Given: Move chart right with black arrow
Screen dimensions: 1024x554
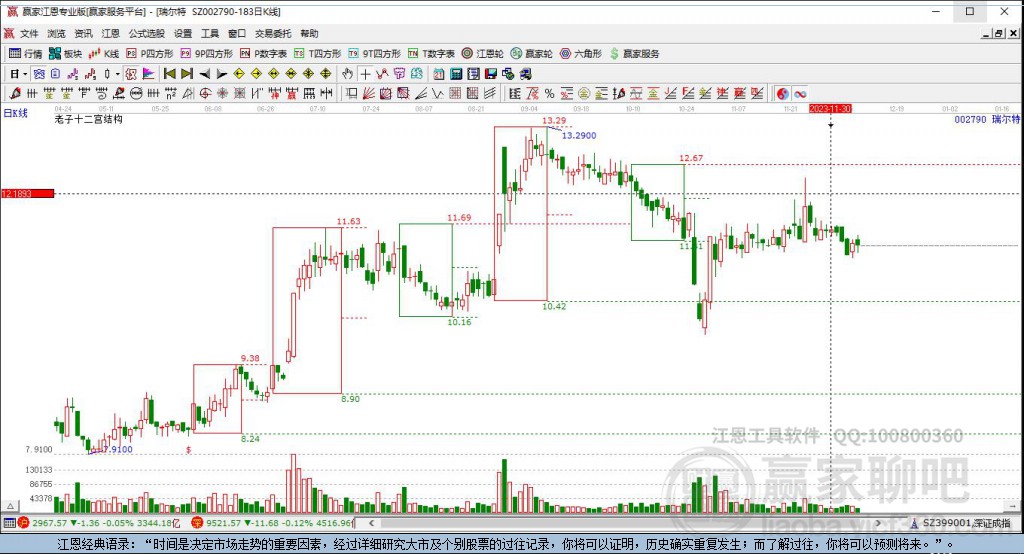Looking at the screenshot, I should (x=222, y=74).
